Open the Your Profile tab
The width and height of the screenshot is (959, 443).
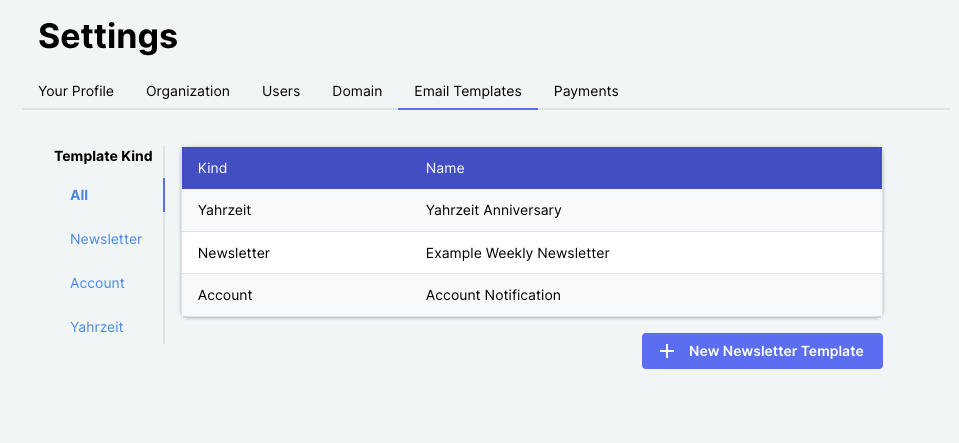pyautogui.click(x=76, y=91)
